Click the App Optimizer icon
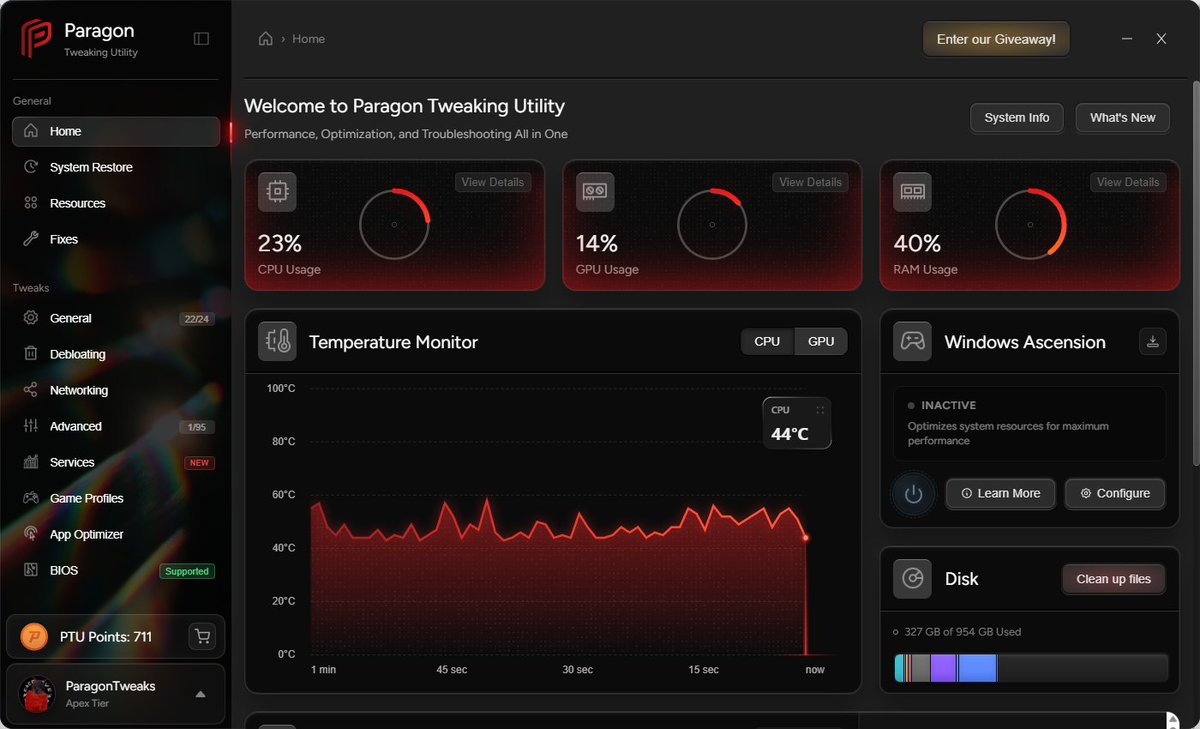 coord(30,534)
